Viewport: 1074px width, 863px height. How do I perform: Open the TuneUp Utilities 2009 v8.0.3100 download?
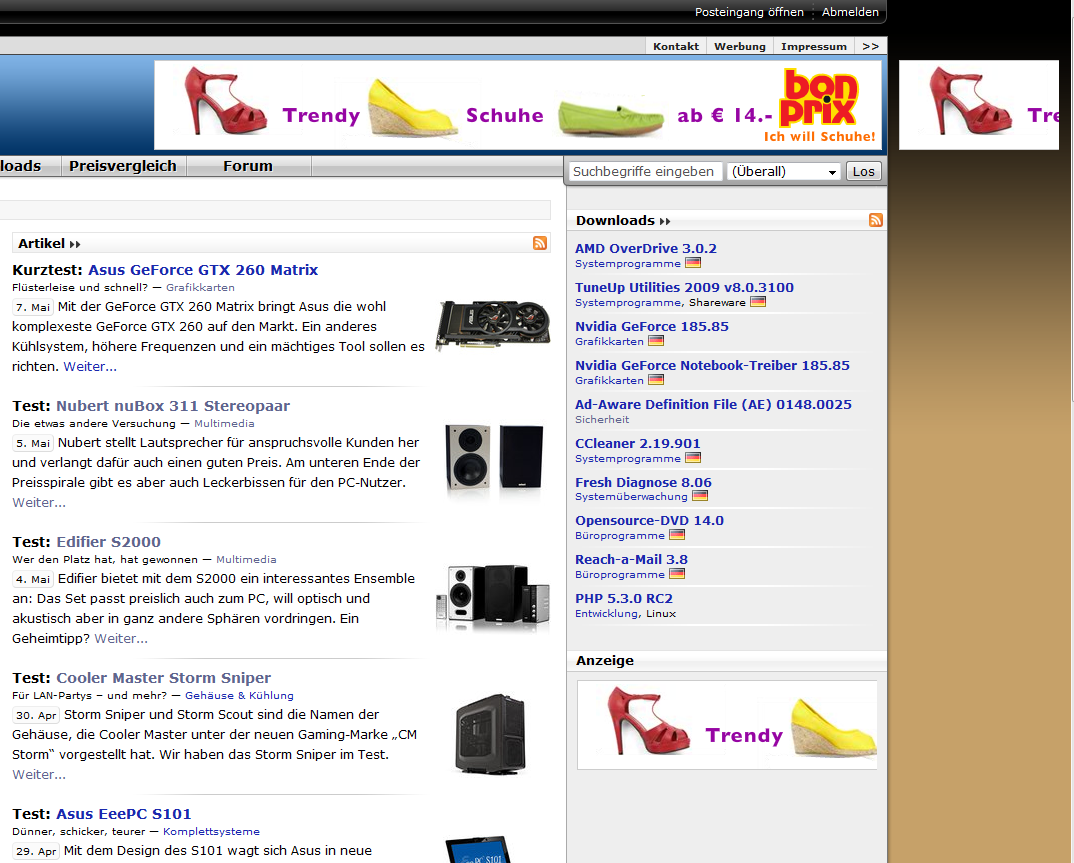[684, 288]
